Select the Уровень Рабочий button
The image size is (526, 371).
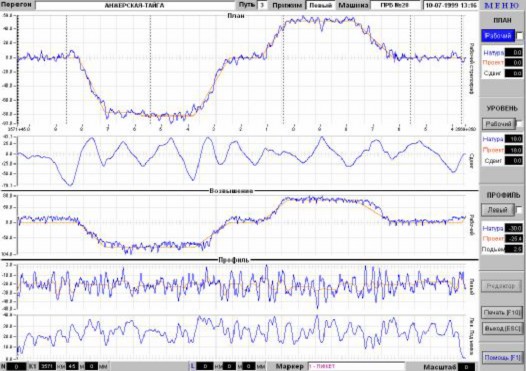[498, 124]
